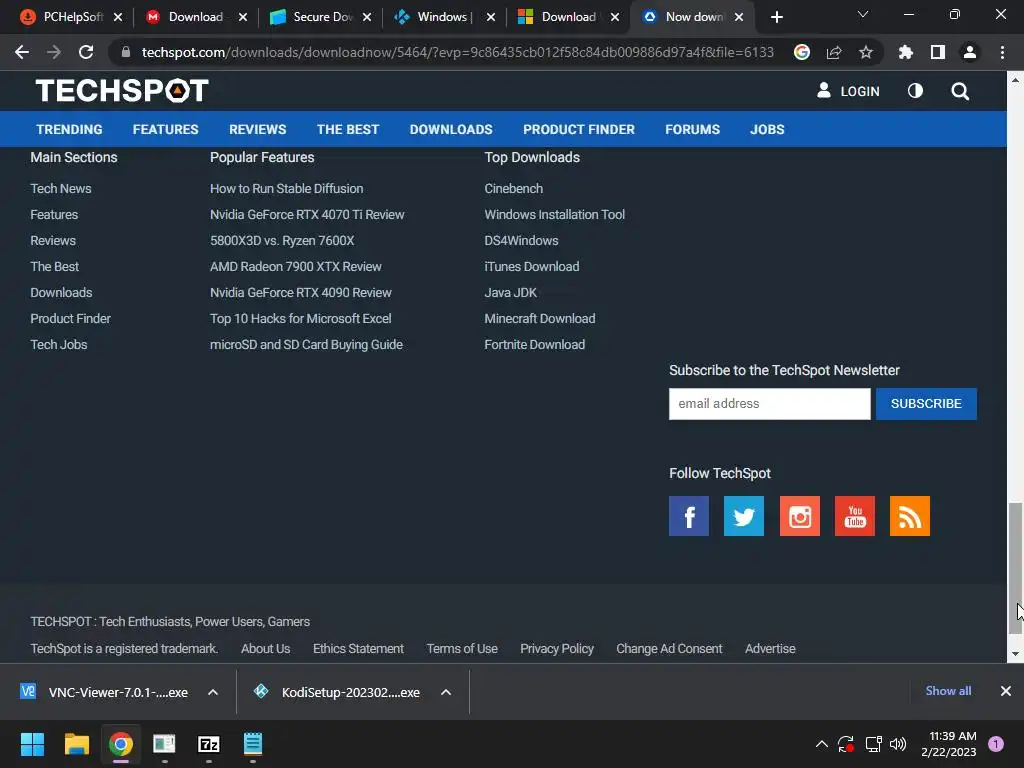Open Change Ad Consent link
Viewport: 1024px width, 768px height.
click(x=669, y=648)
